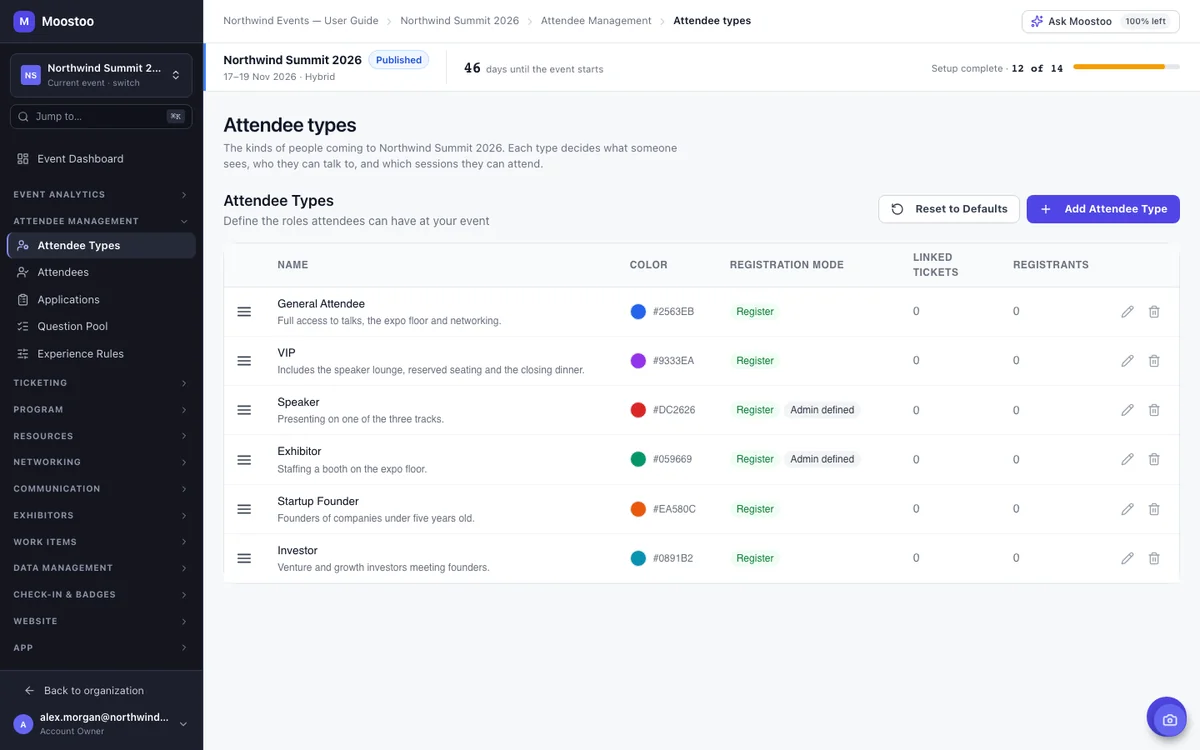Click the General Attendee row drag handle

click(244, 312)
